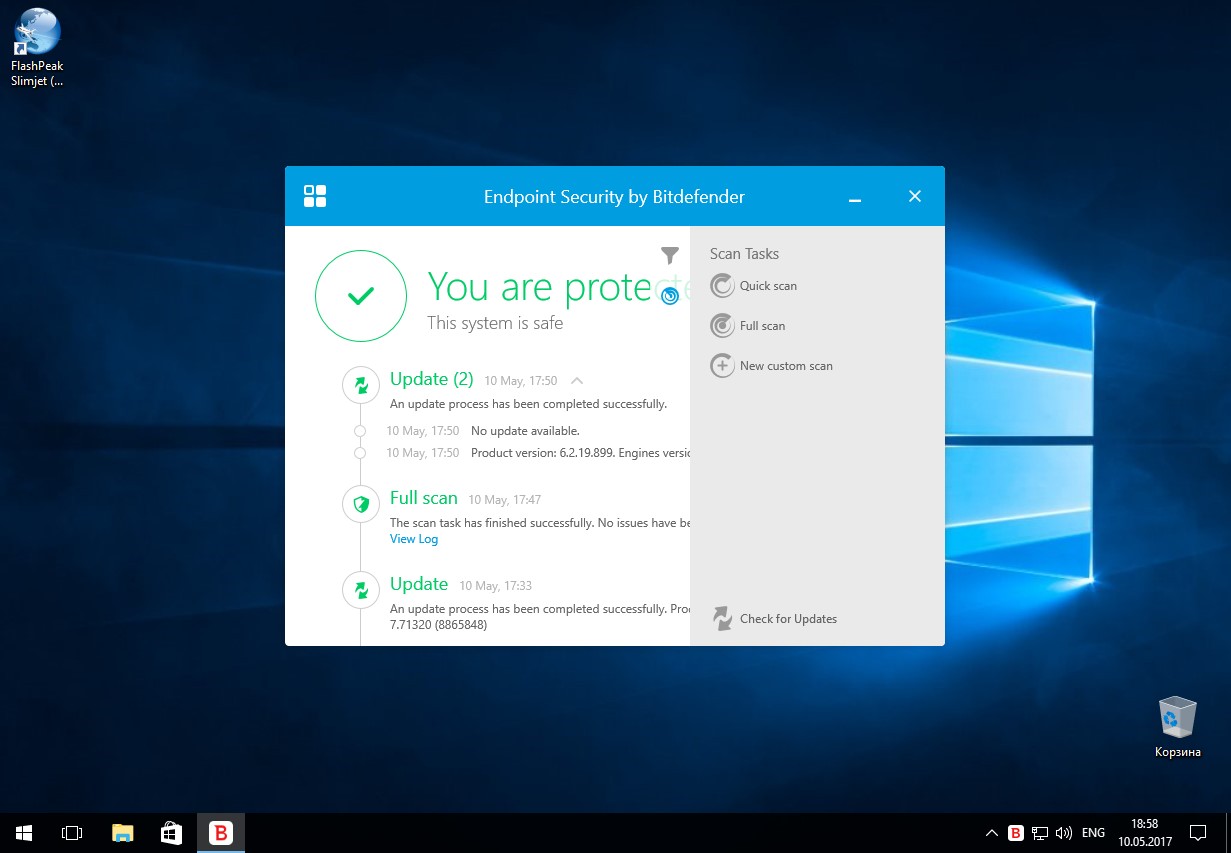Image resolution: width=1231 pixels, height=853 pixels.
Task: Open Bitdefender icon in the system tray
Action: pyautogui.click(x=1016, y=833)
